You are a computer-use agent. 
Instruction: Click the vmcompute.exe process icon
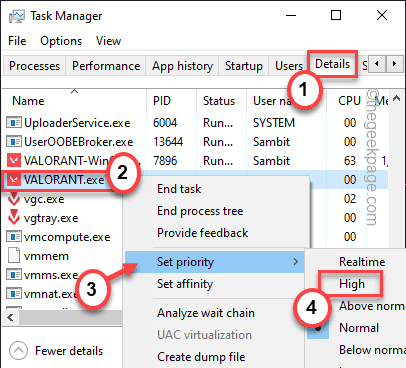[x=14, y=237]
